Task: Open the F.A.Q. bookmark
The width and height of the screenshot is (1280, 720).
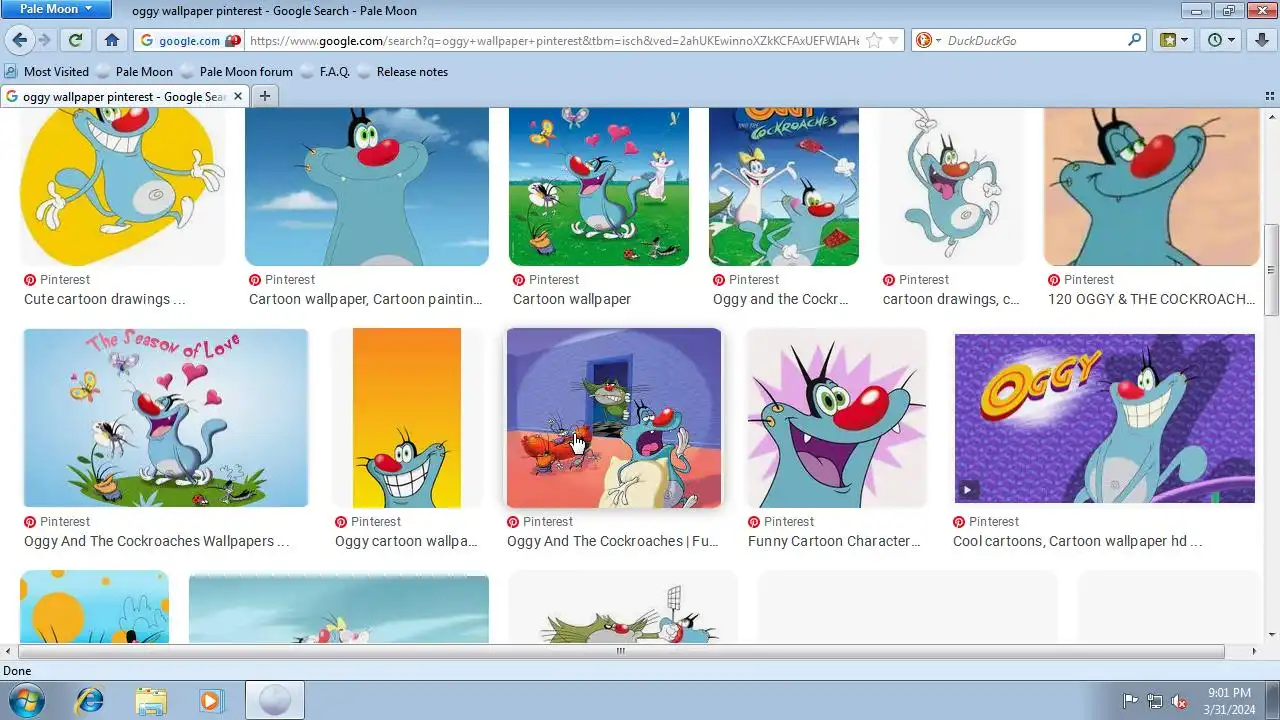Action: coord(324,72)
